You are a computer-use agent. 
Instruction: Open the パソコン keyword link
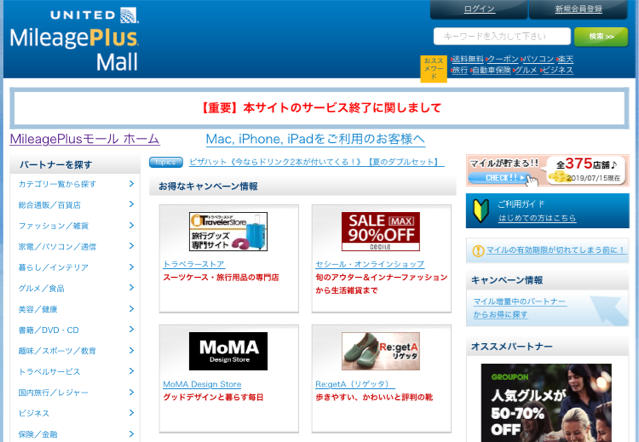(x=538, y=59)
